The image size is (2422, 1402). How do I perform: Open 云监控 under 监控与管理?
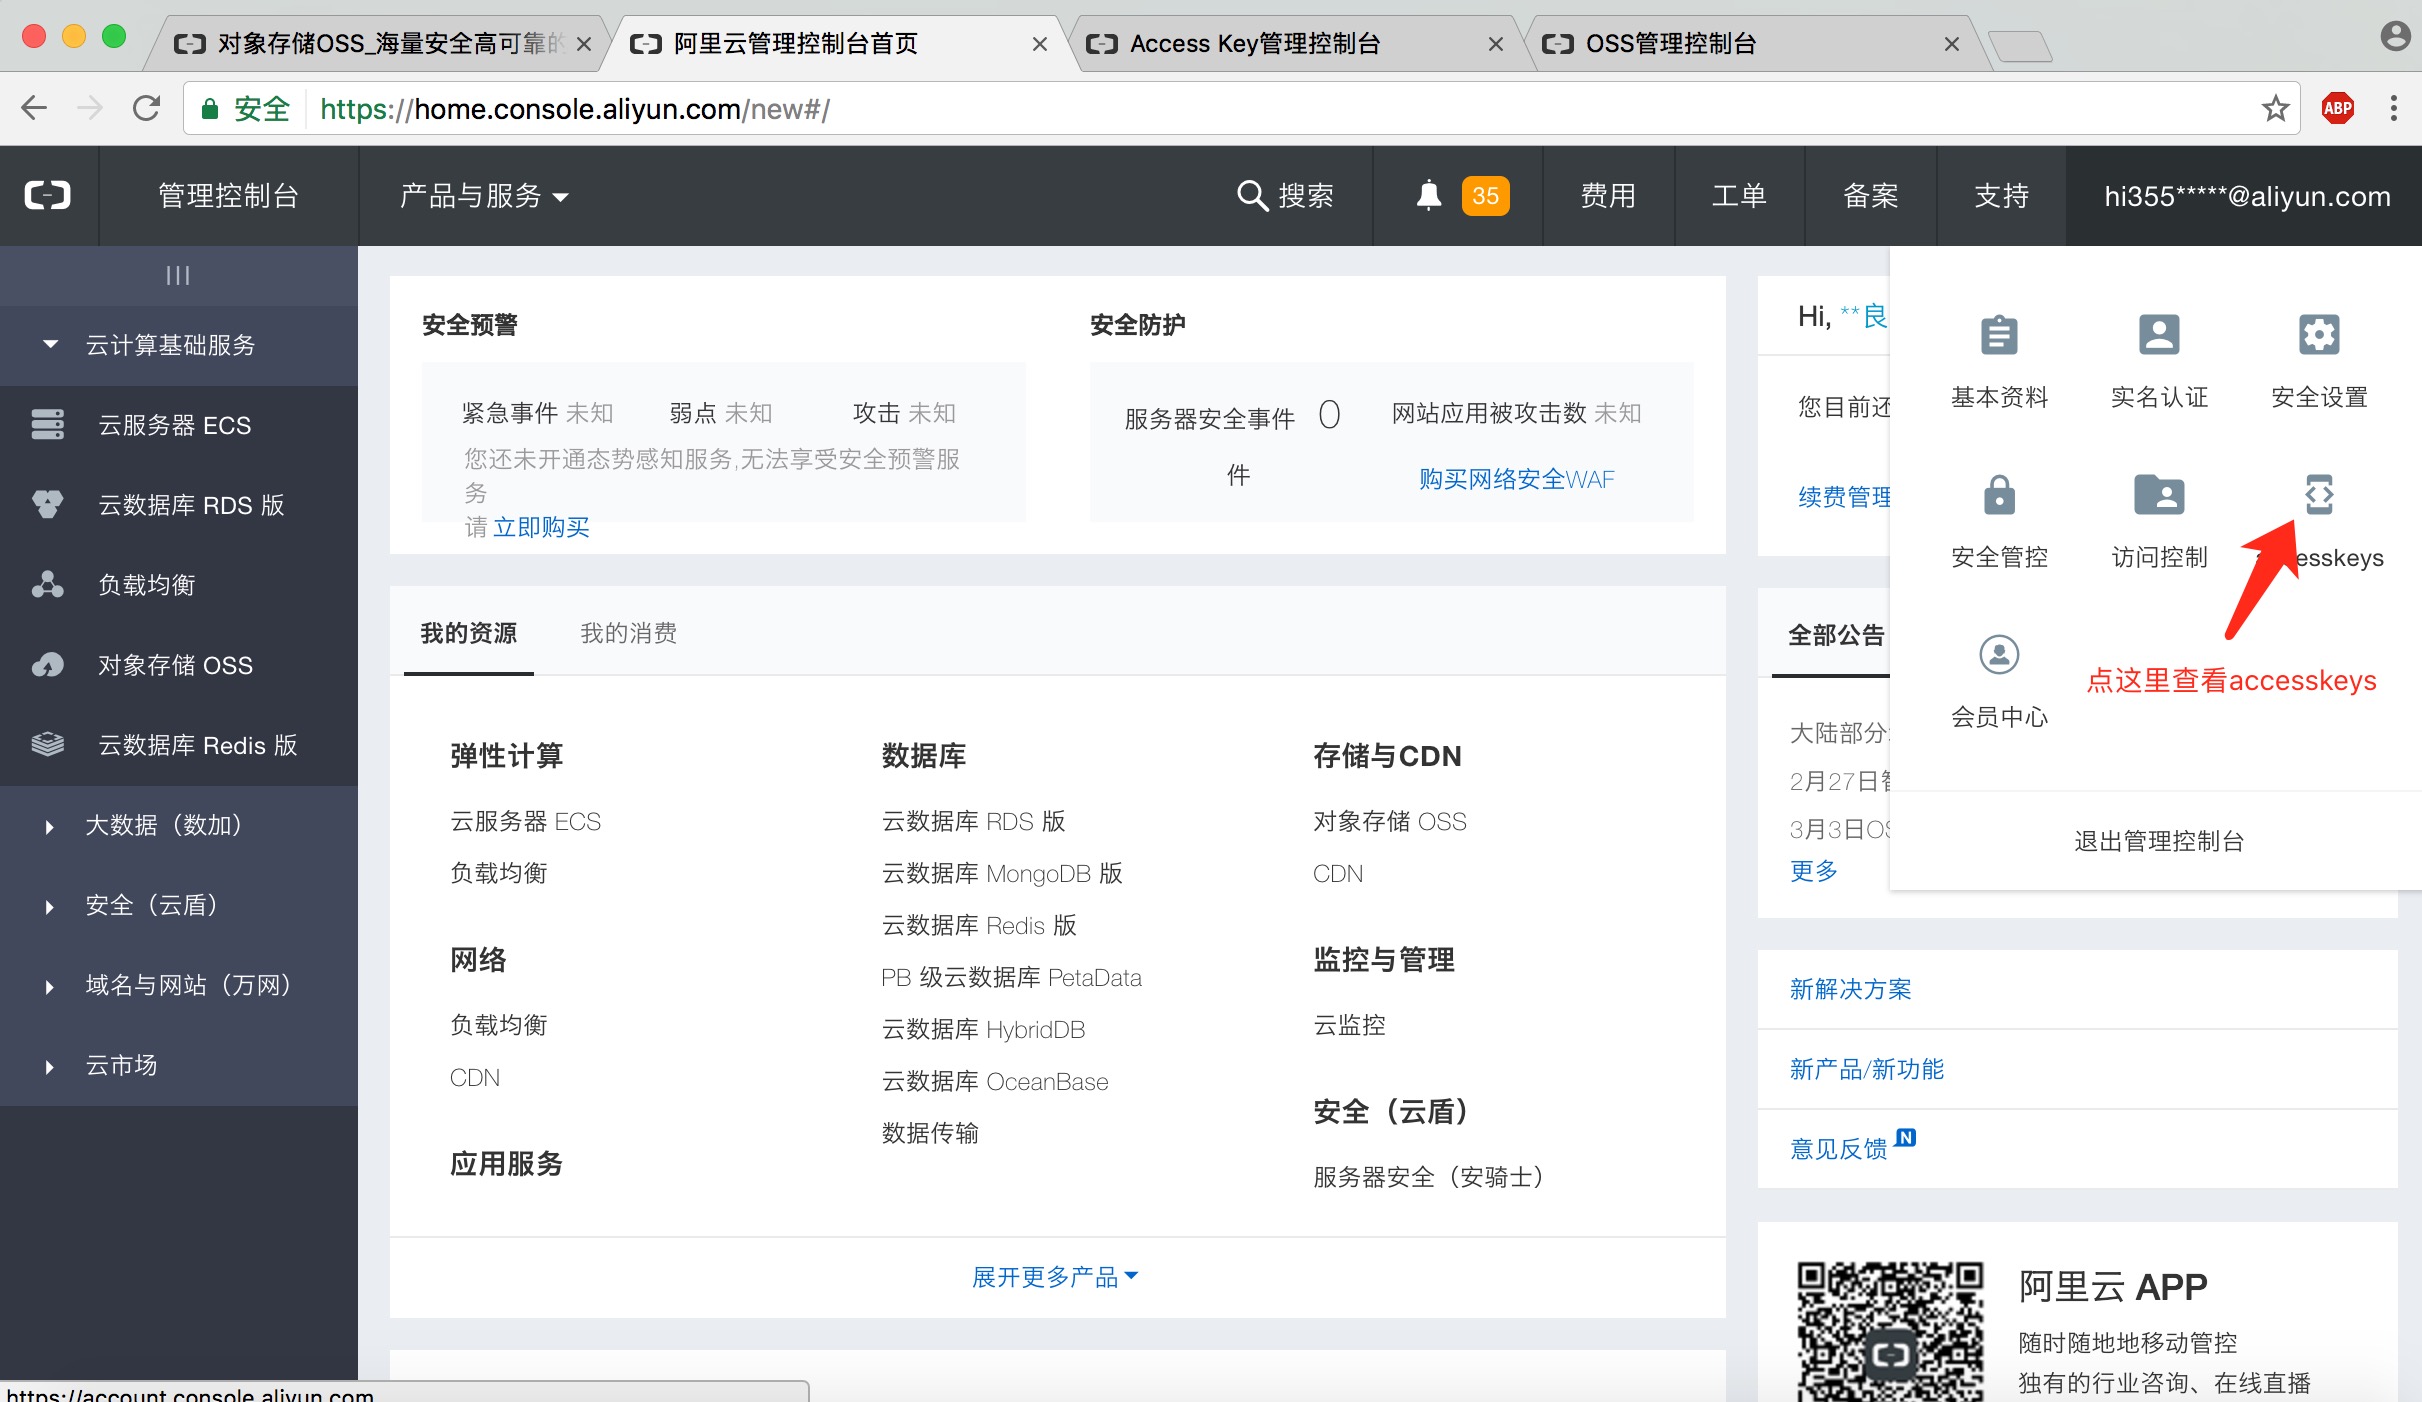point(1349,1025)
